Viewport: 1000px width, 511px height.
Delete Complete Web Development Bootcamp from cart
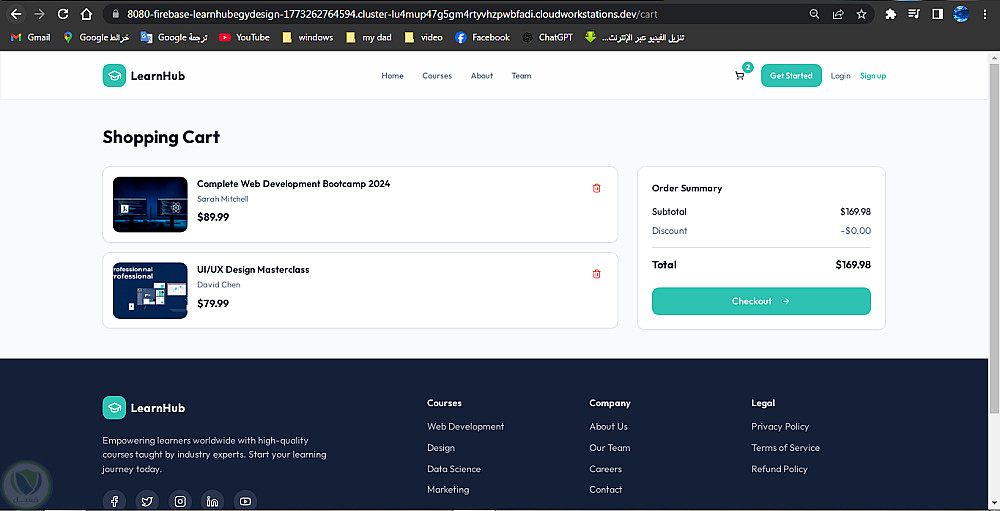596,188
